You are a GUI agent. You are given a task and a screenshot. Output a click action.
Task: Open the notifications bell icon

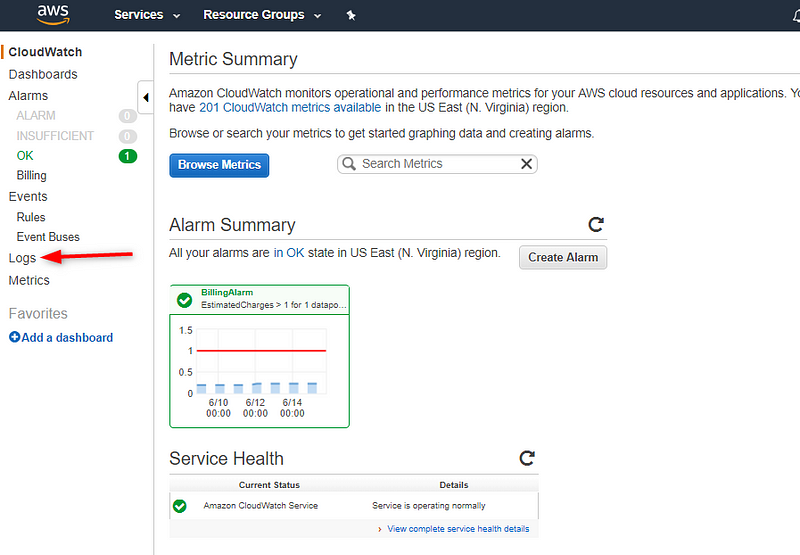pos(796,16)
